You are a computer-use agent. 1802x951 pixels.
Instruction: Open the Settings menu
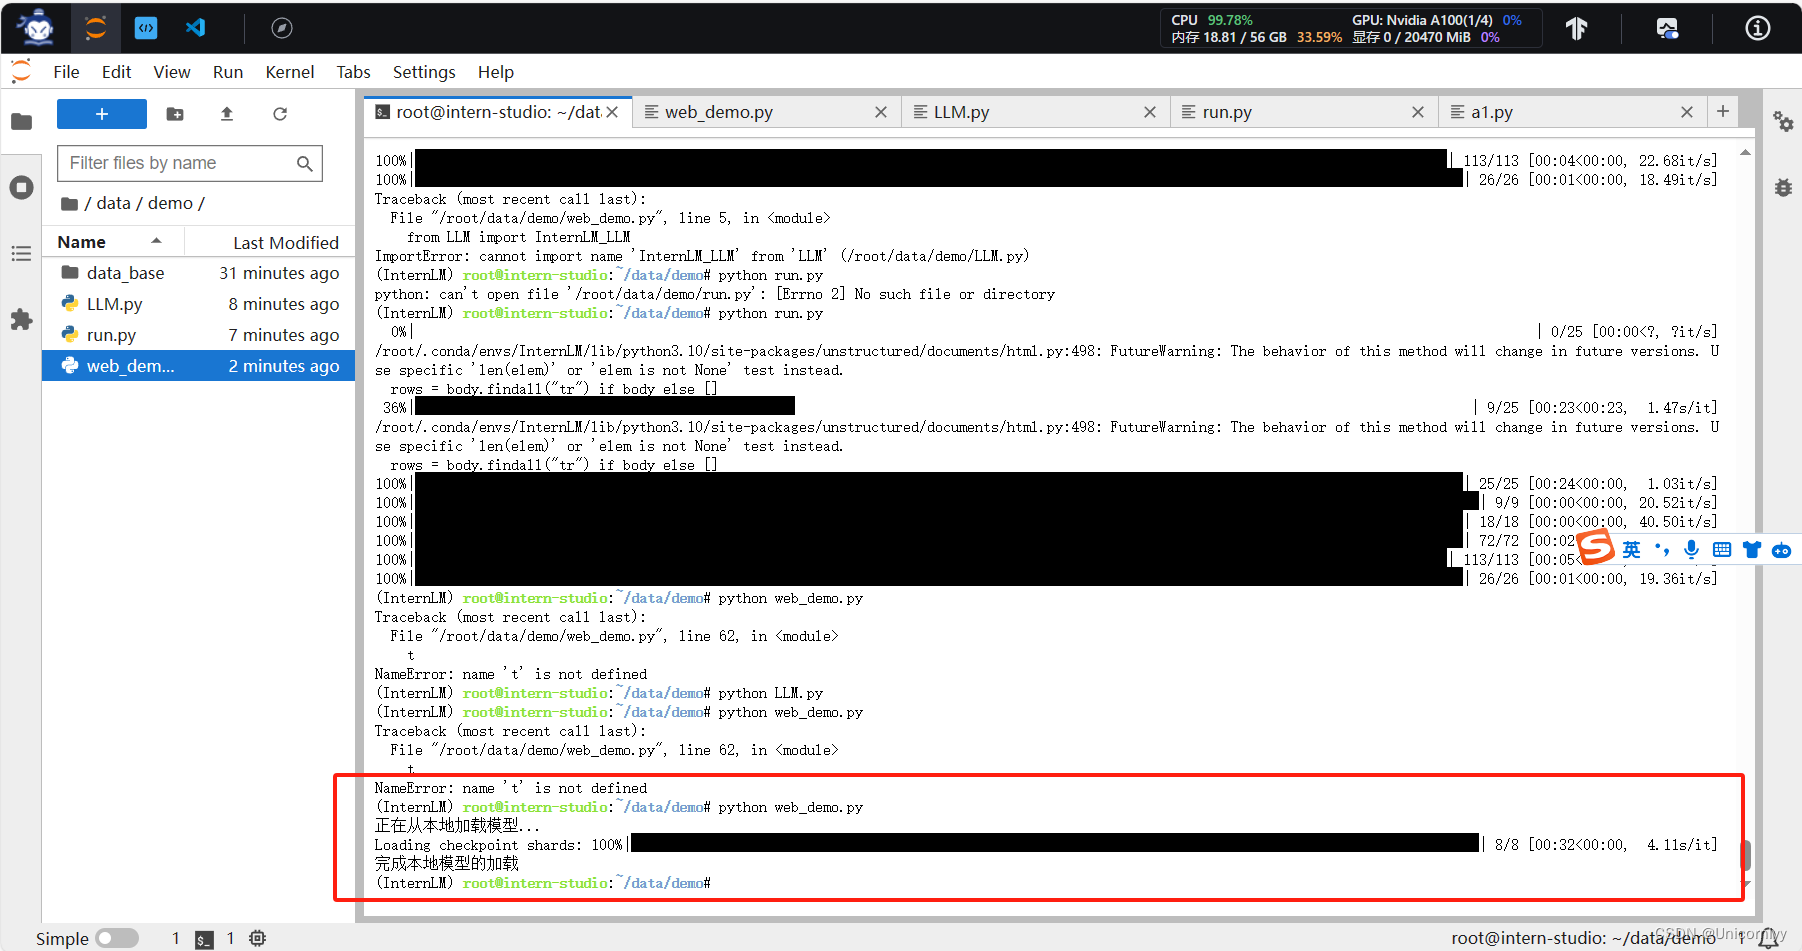(x=424, y=72)
